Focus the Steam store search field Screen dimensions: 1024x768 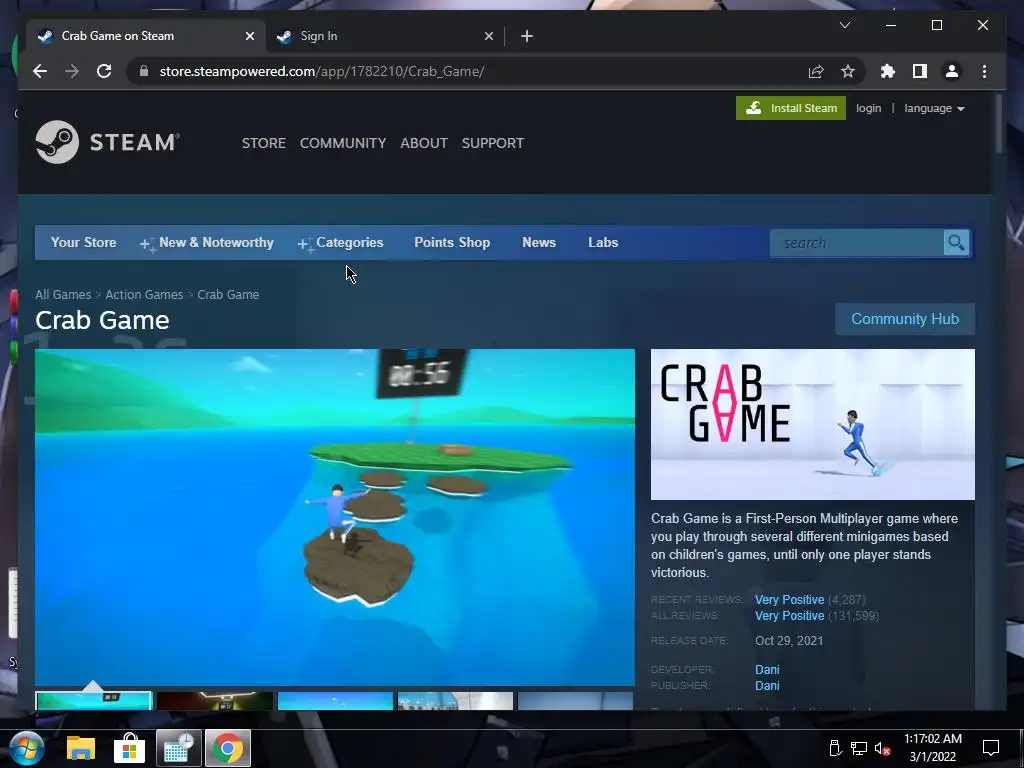point(857,243)
